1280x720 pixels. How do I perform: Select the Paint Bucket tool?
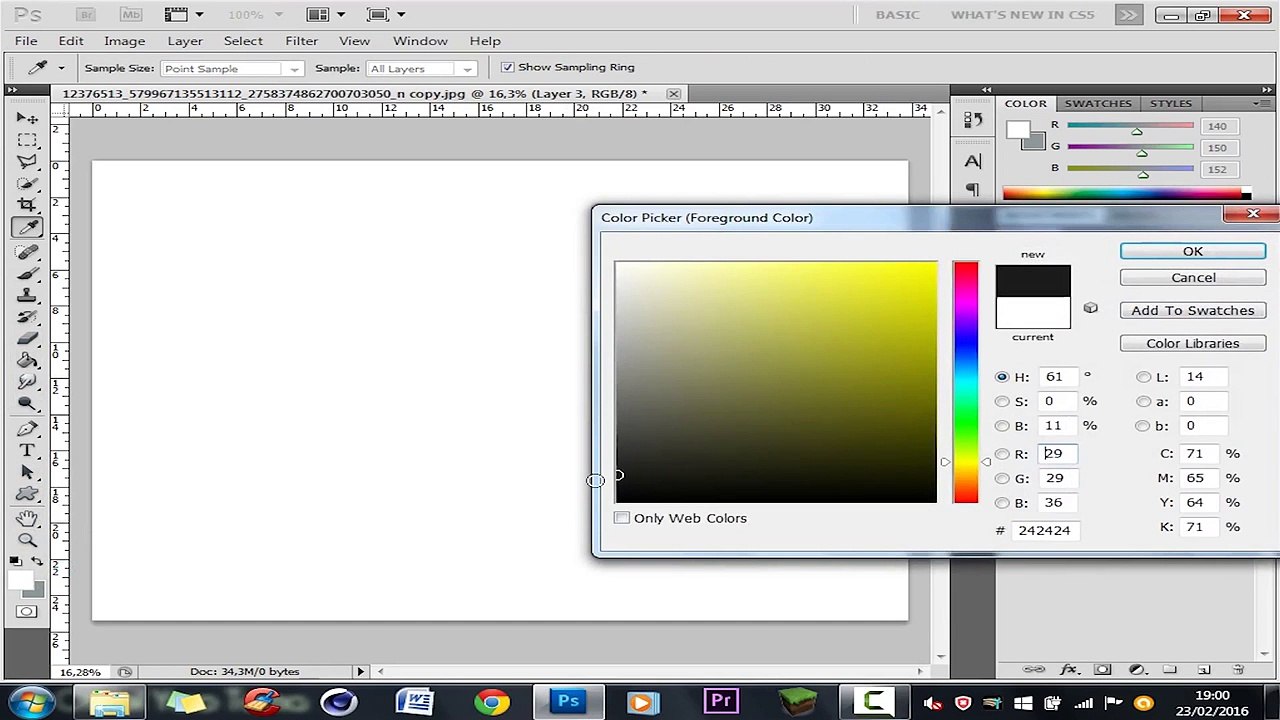[x=27, y=361]
